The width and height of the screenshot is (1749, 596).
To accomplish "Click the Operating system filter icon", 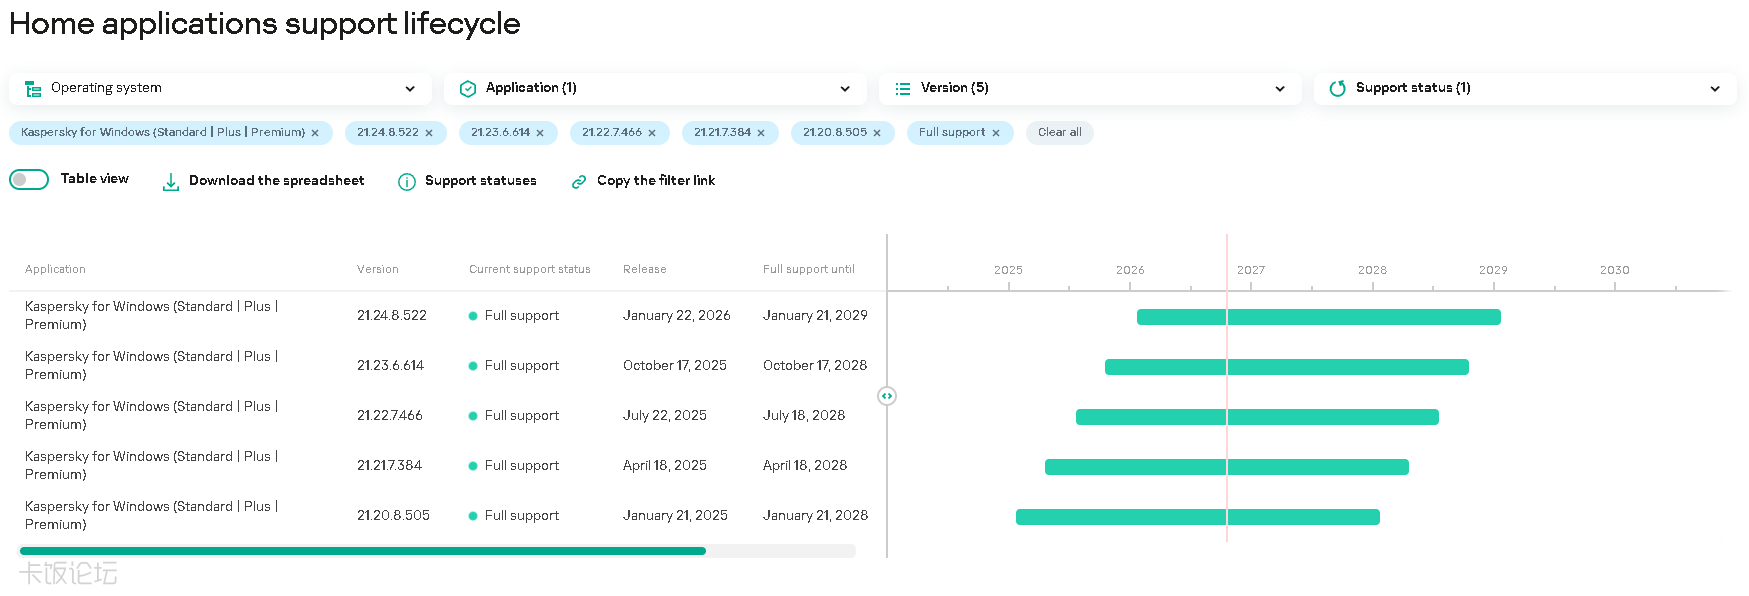I will 33,89.
